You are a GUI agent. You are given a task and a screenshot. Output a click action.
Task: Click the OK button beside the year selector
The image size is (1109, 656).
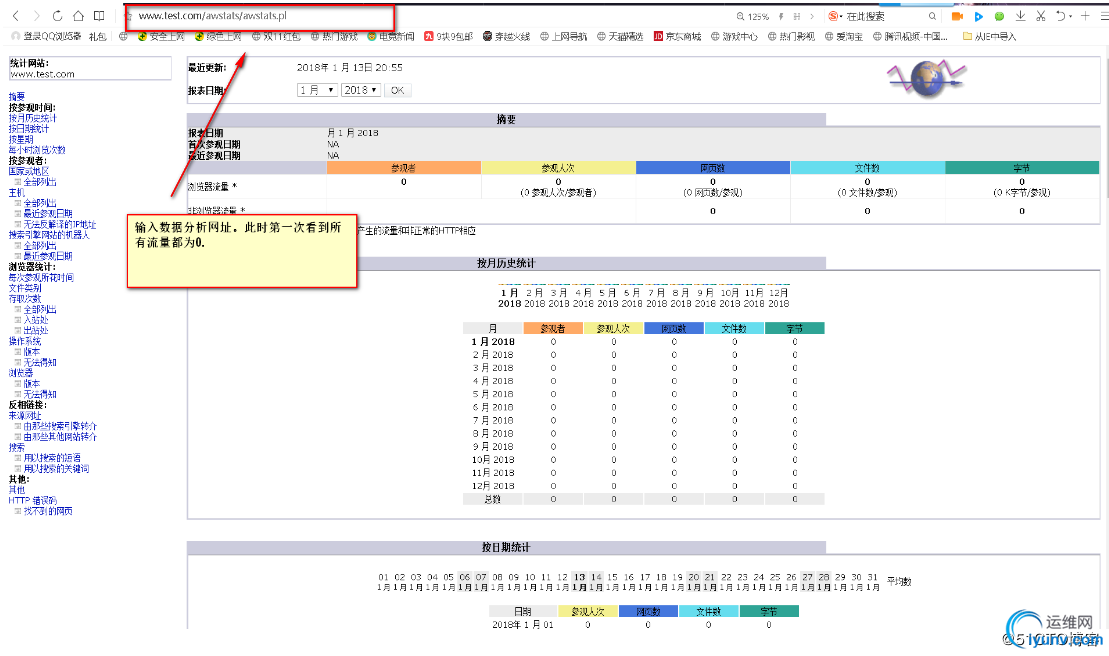click(397, 90)
